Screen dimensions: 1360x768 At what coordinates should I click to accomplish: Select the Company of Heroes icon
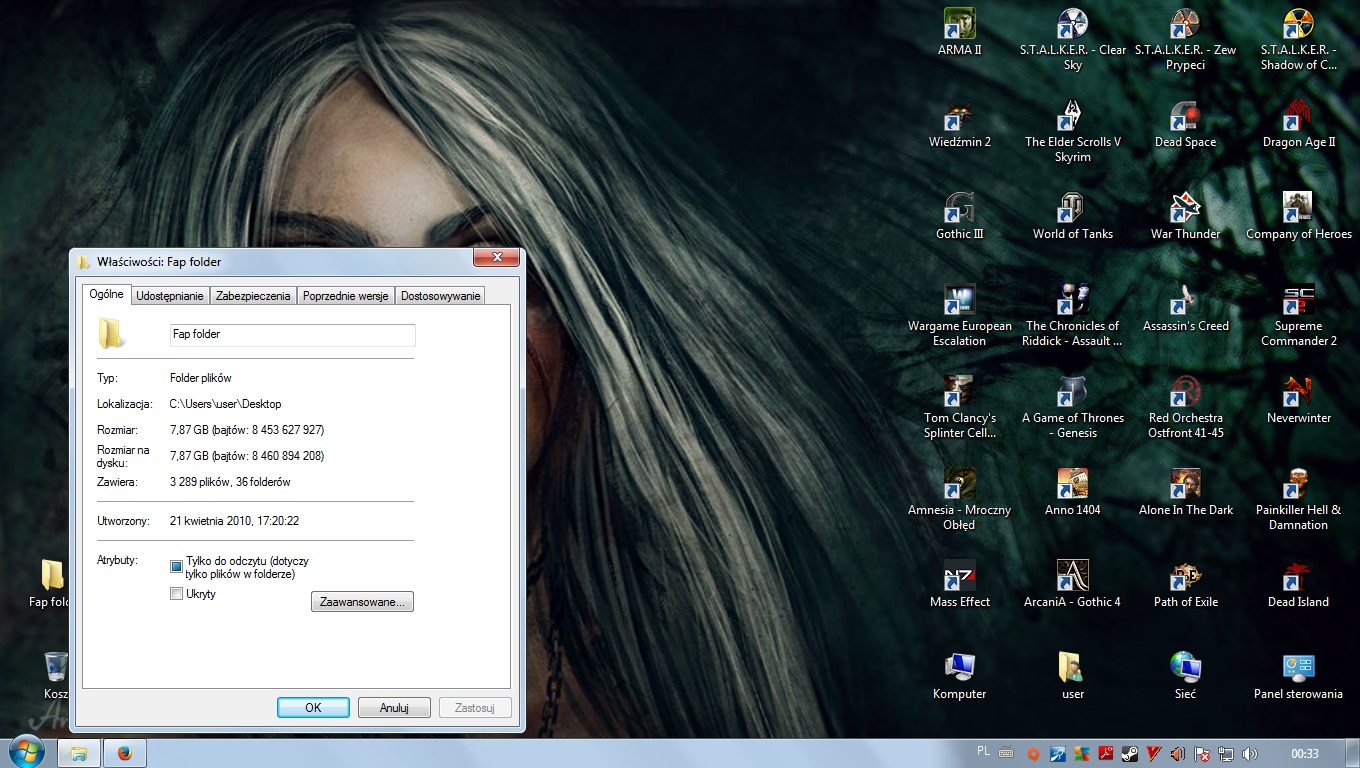point(1298,216)
